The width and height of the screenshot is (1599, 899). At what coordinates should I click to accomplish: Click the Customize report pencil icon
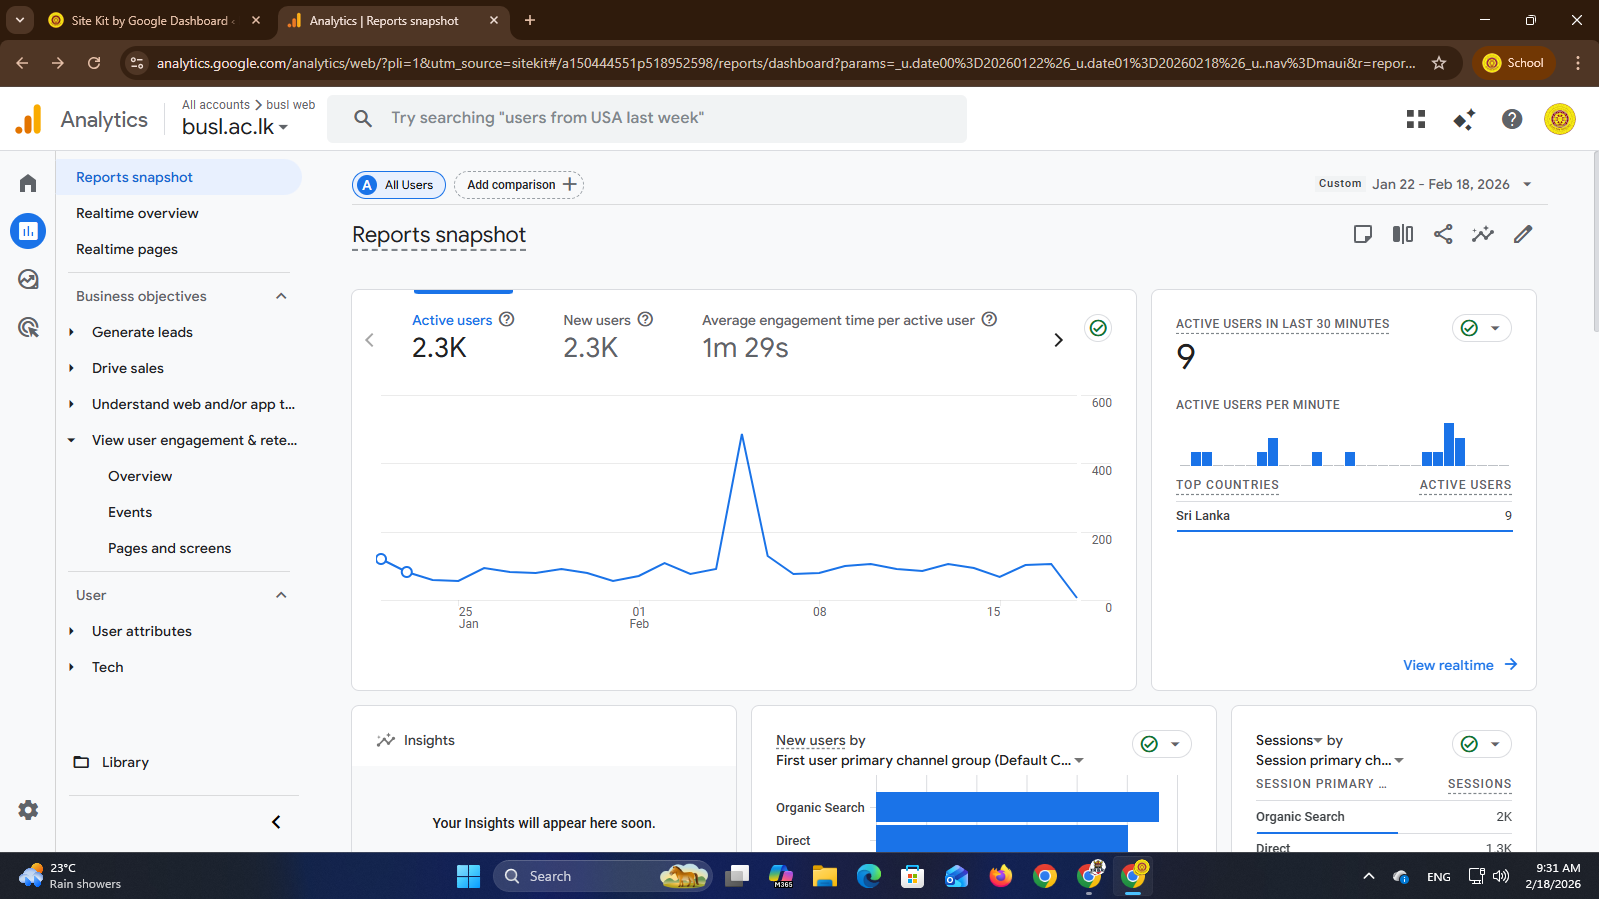click(x=1523, y=234)
